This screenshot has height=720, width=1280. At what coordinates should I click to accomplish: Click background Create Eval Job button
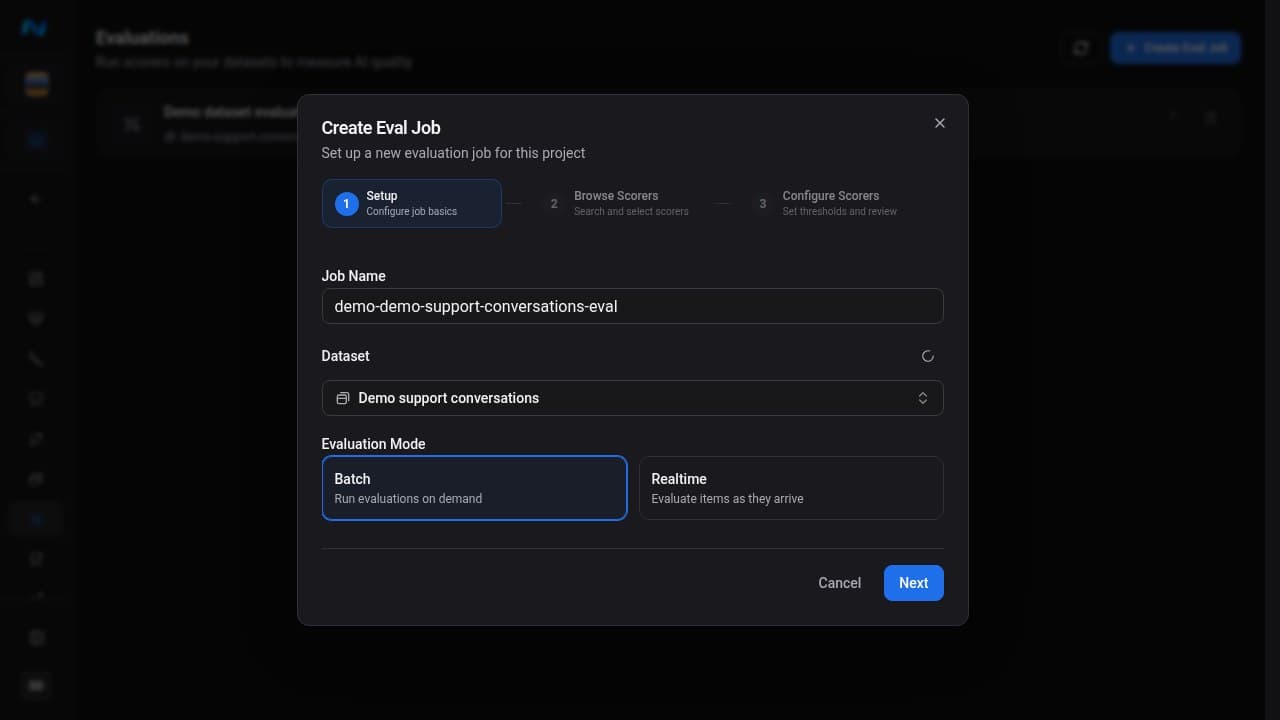[x=1175, y=48]
